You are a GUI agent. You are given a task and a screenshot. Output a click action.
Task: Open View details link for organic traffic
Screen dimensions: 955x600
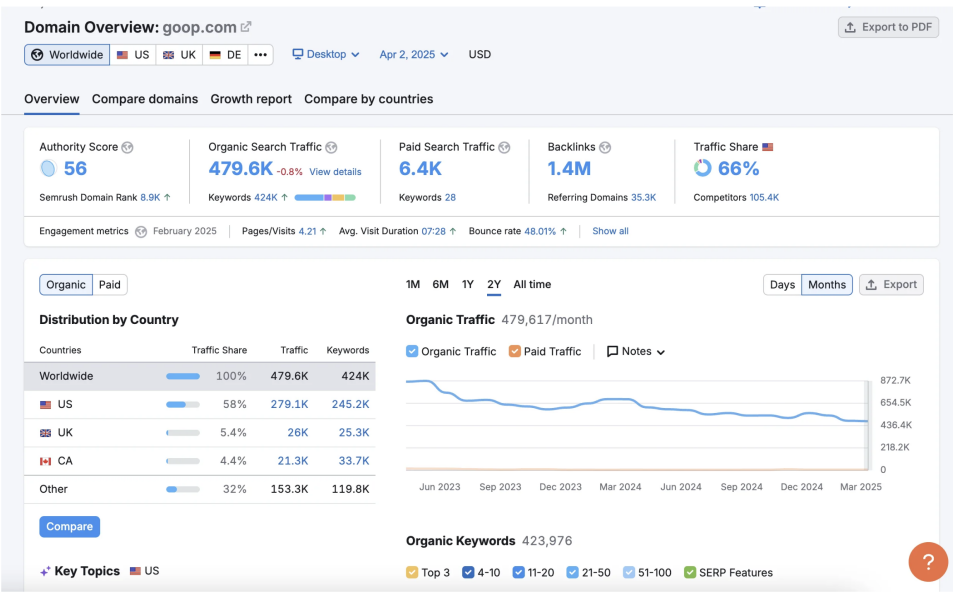point(335,172)
